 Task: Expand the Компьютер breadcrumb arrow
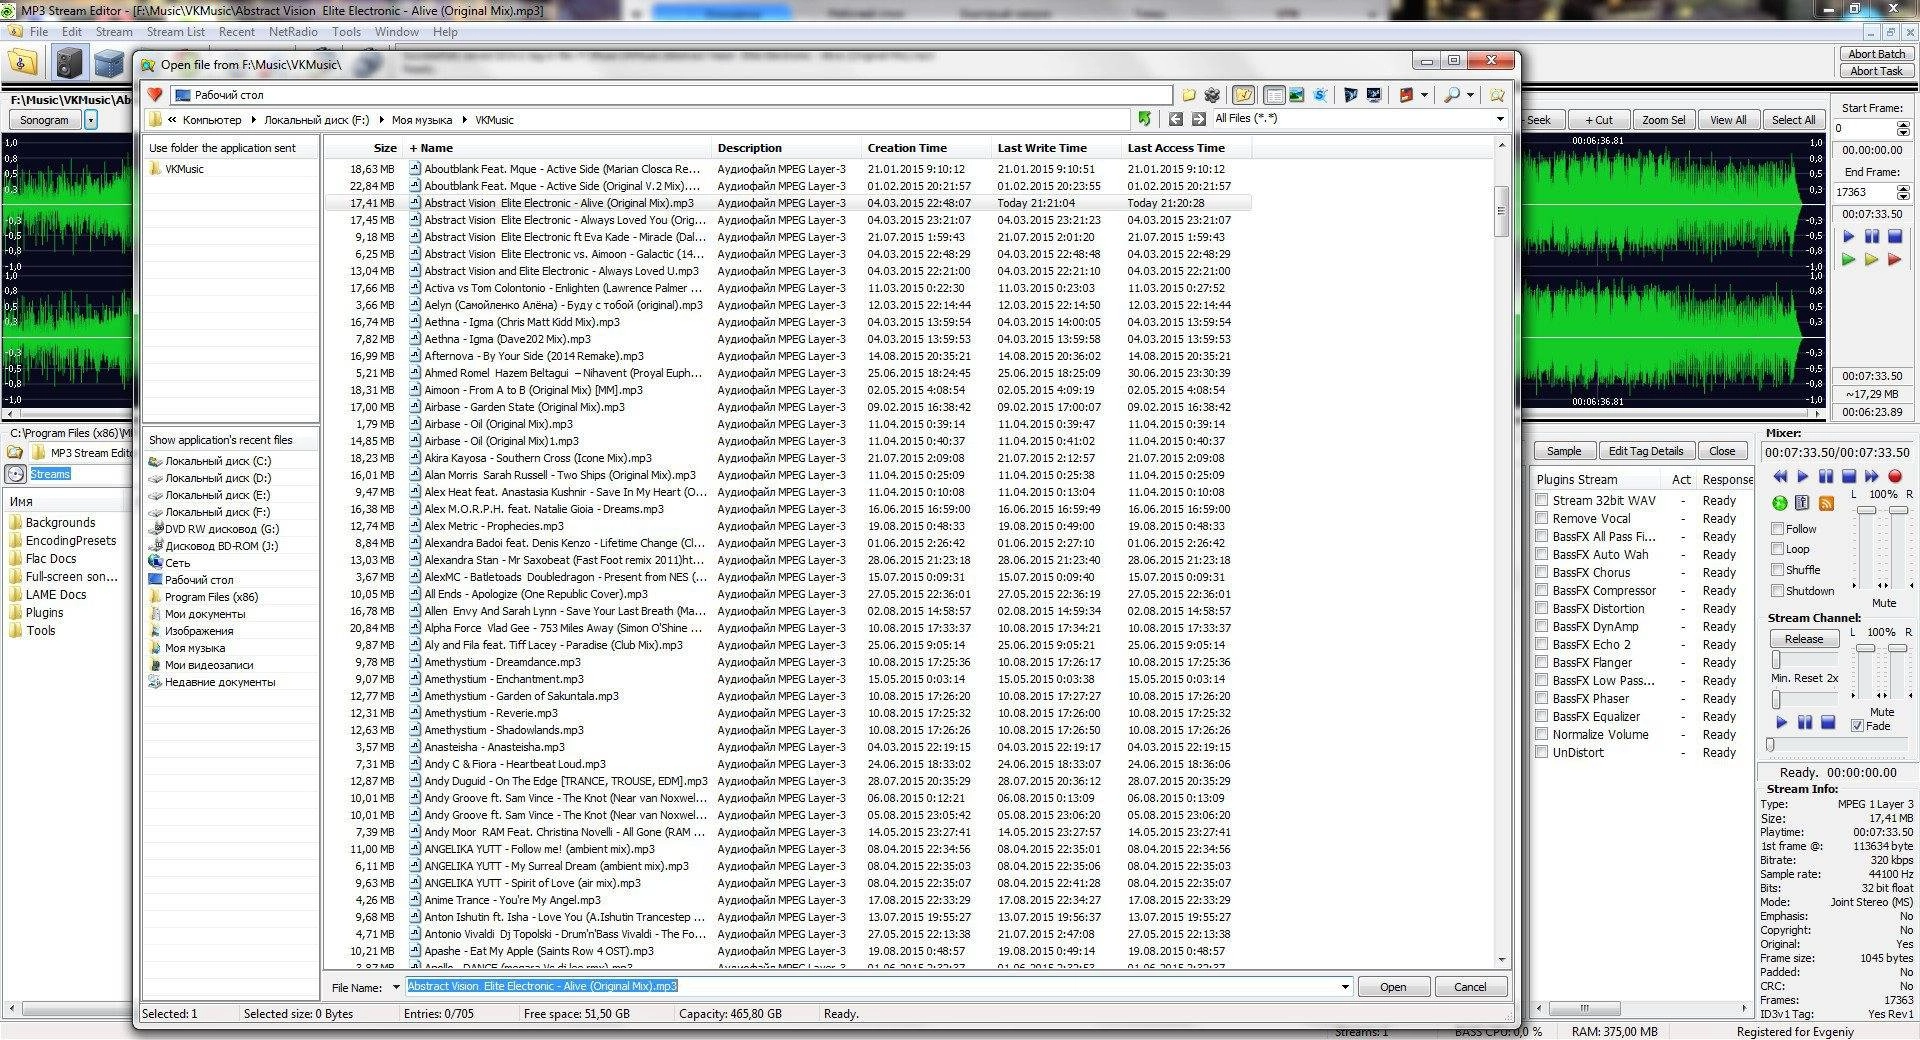click(253, 120)
